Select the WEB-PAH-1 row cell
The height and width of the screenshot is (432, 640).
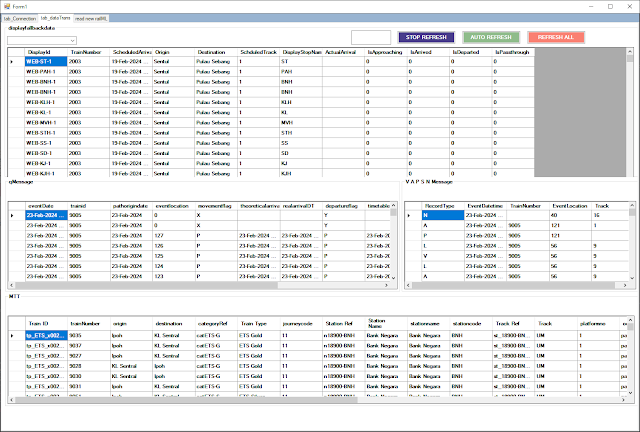pyautogui.click(x=46, y=71)
